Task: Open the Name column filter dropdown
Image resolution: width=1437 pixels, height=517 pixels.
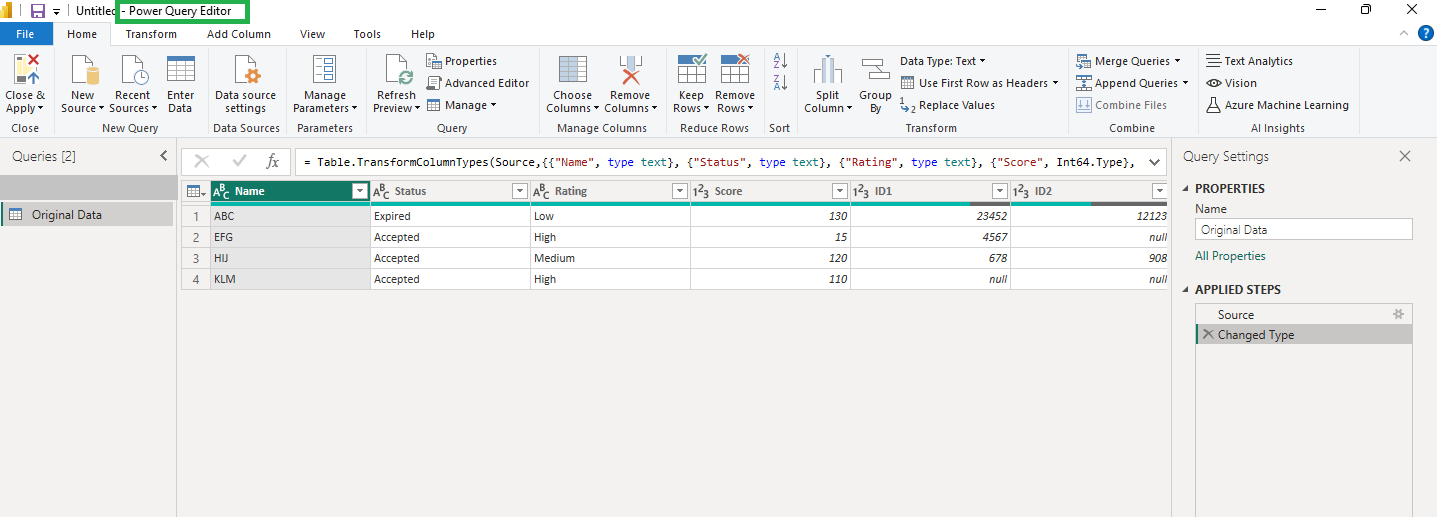Action: click(x=360, y=191)
